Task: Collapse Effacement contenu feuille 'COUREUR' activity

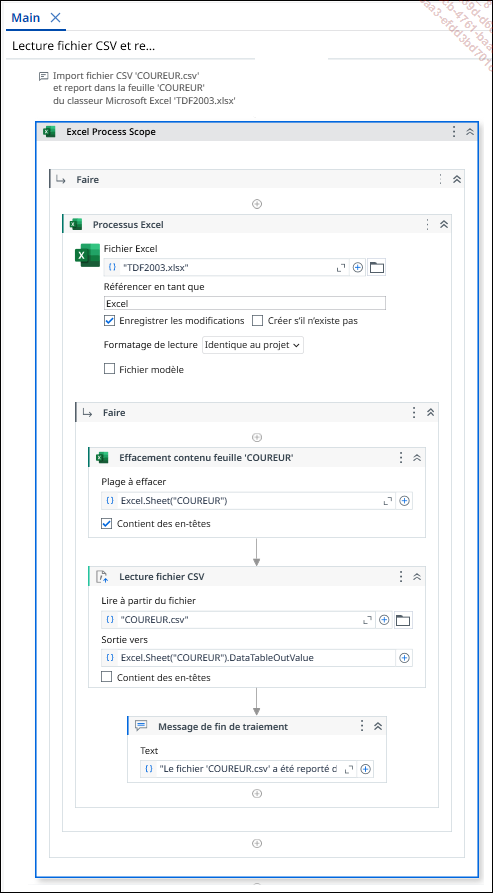Action: [x=417, y=457]
